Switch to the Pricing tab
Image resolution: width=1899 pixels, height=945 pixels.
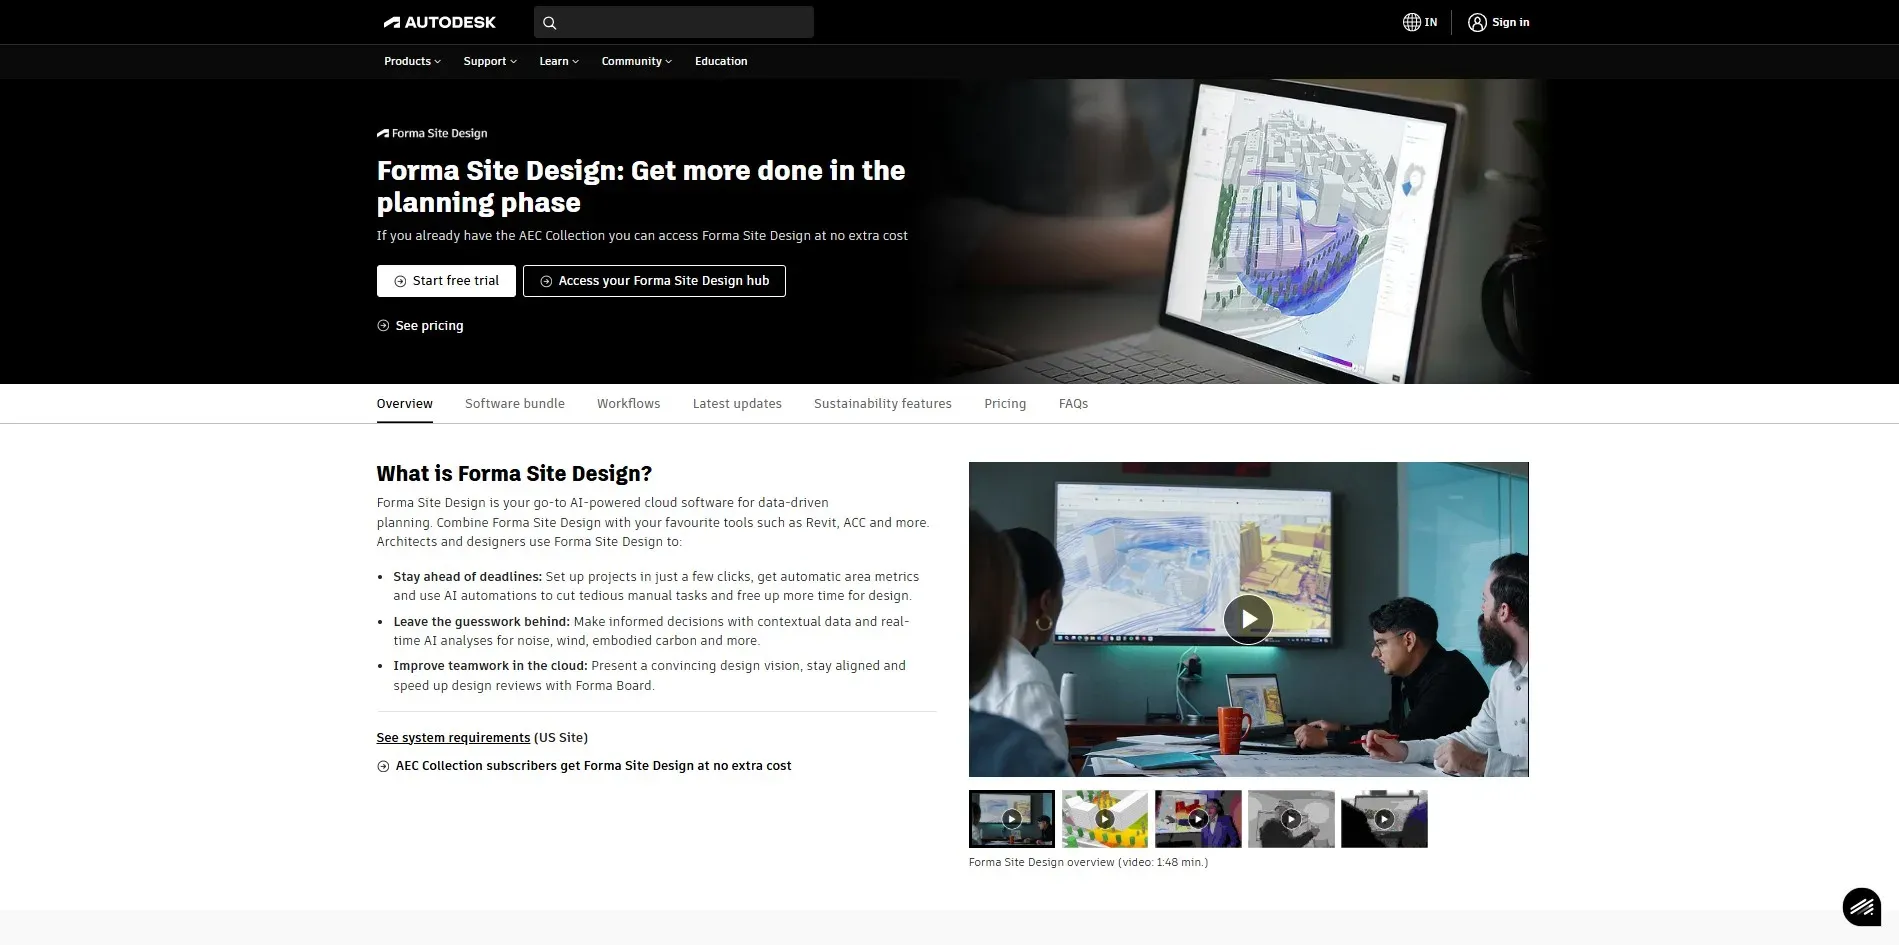click(x=1005, y=403)
